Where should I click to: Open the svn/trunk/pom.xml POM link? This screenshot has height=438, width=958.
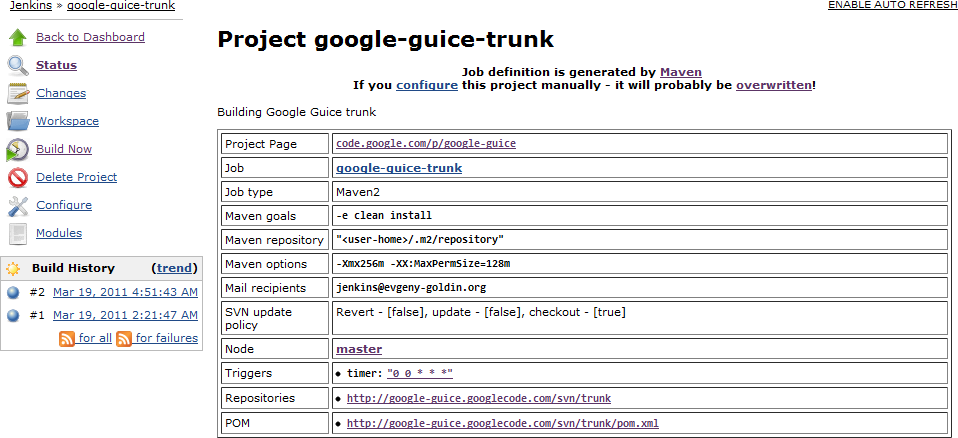point(503,423)
